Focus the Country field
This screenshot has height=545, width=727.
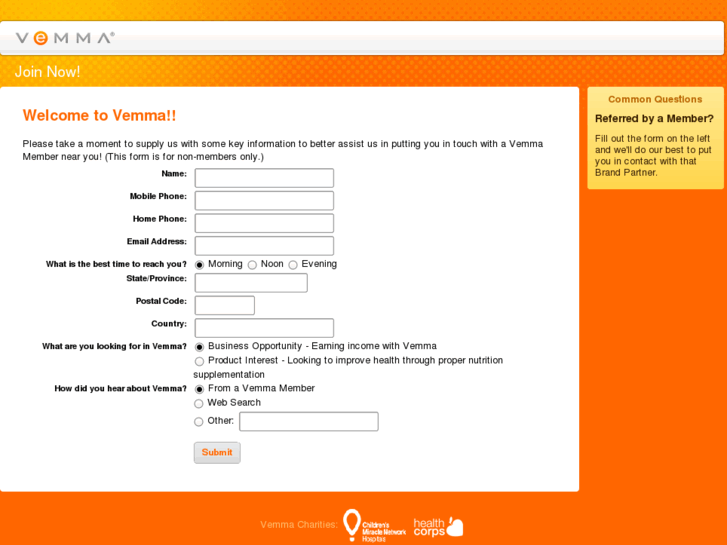(x=264, y=328)
